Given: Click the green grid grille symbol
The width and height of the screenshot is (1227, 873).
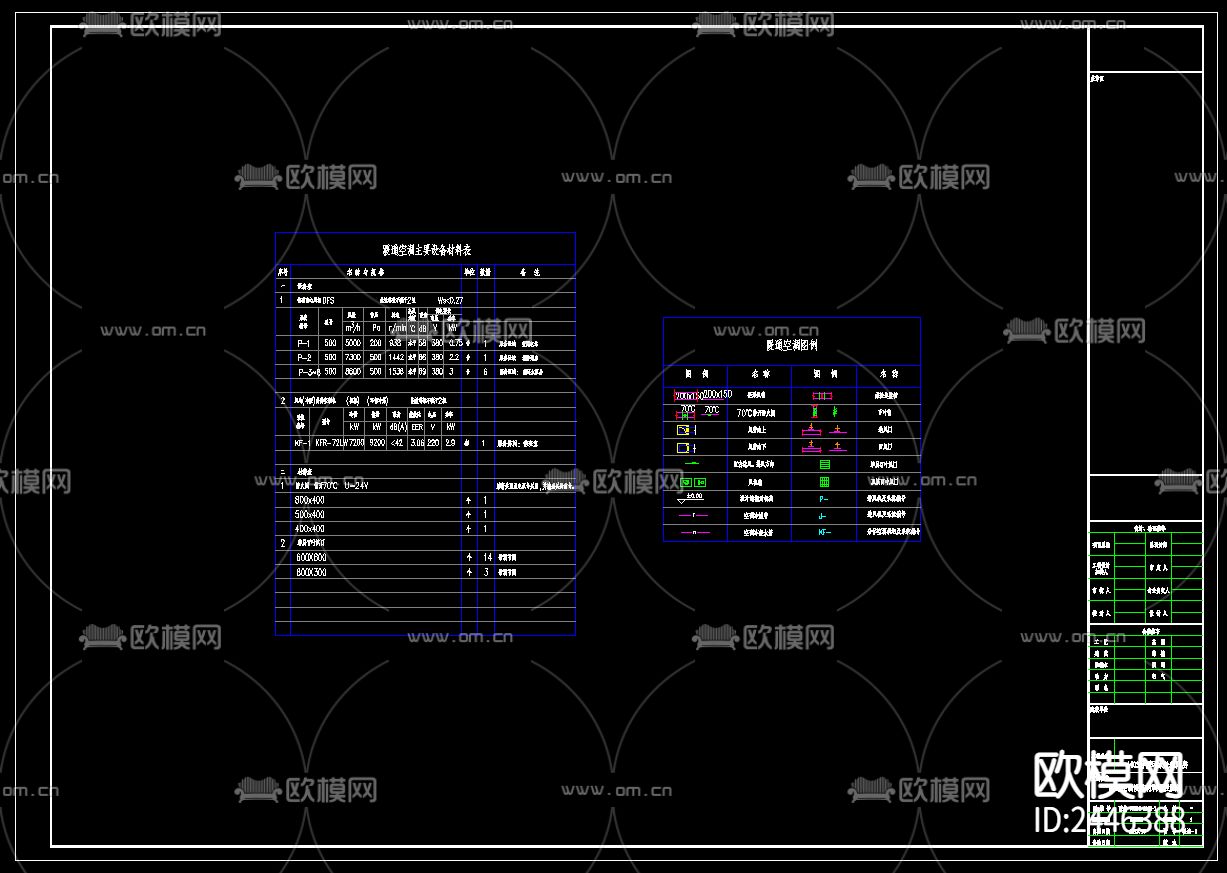Looking at the screenshot, I should coord(825,481).
